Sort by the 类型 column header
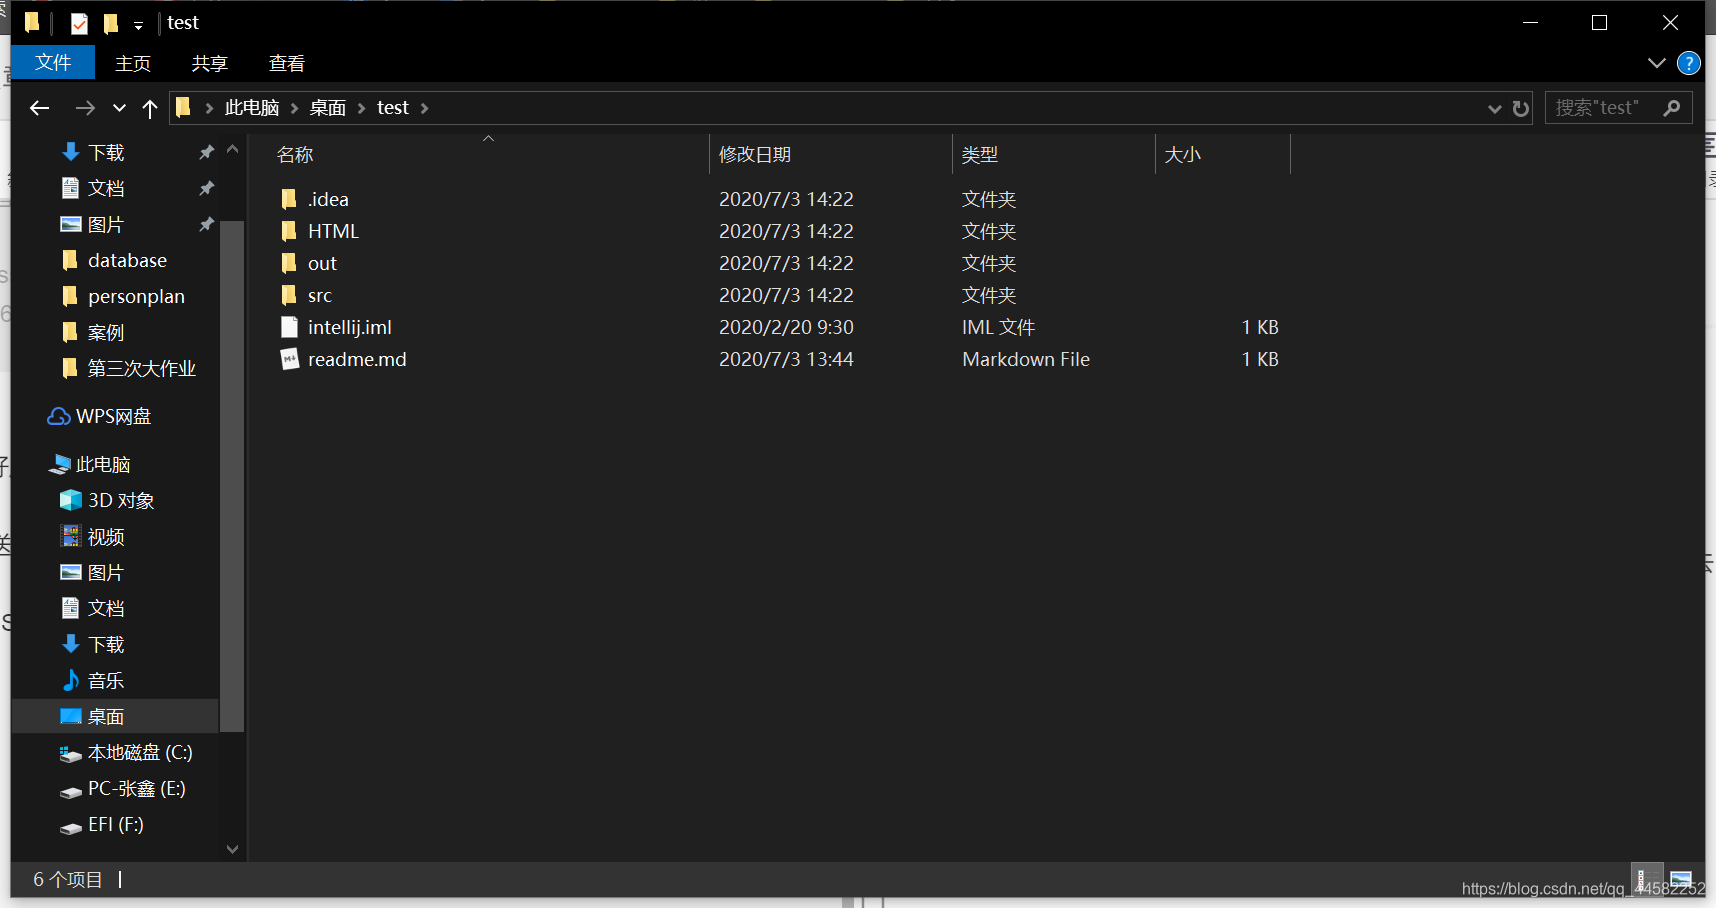This screenshot has height=908, width=1716. [x=980, y=155]
